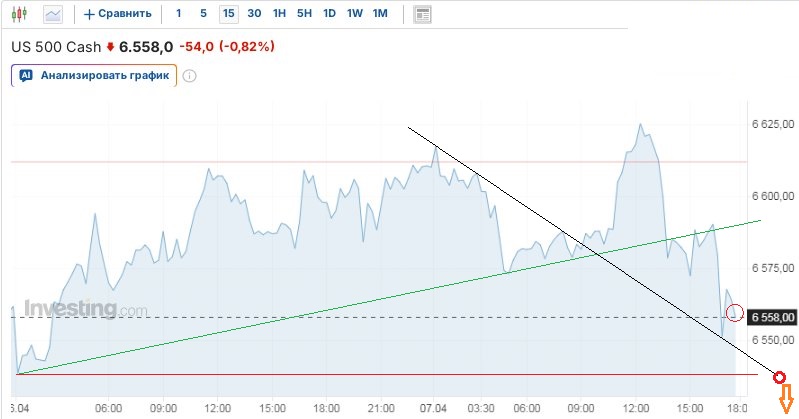Select the 5 minute interval
The image size is (799, 419).
[203, 14]
